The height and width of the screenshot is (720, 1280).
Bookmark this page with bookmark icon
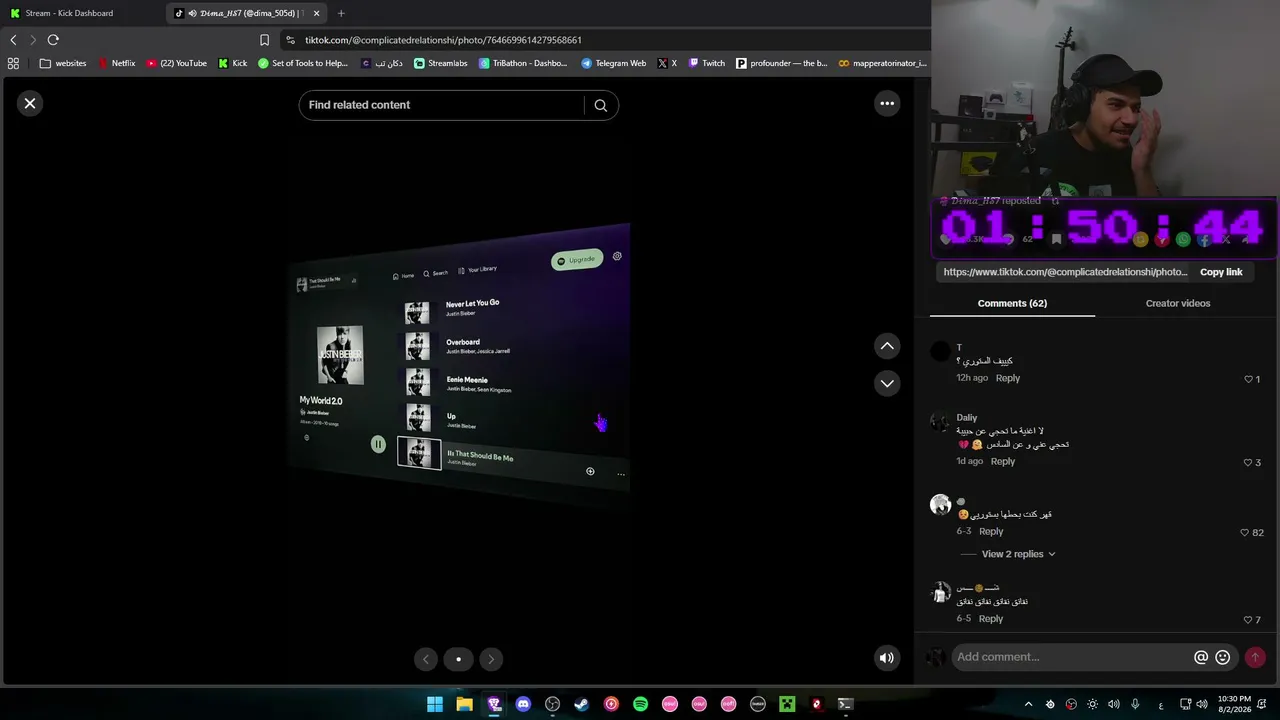click(264, 40)
